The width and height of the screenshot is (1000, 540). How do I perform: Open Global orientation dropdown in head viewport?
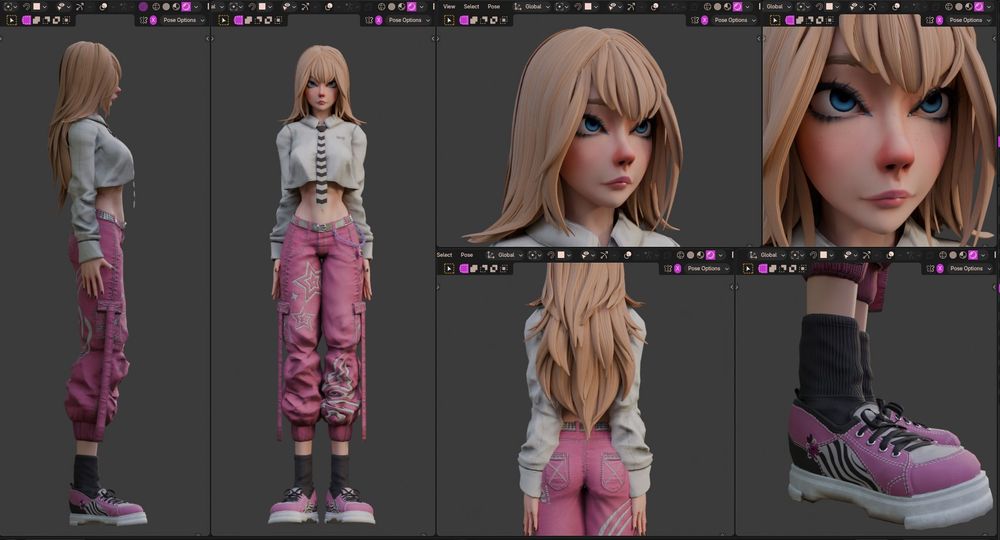[x=530, y=6]
